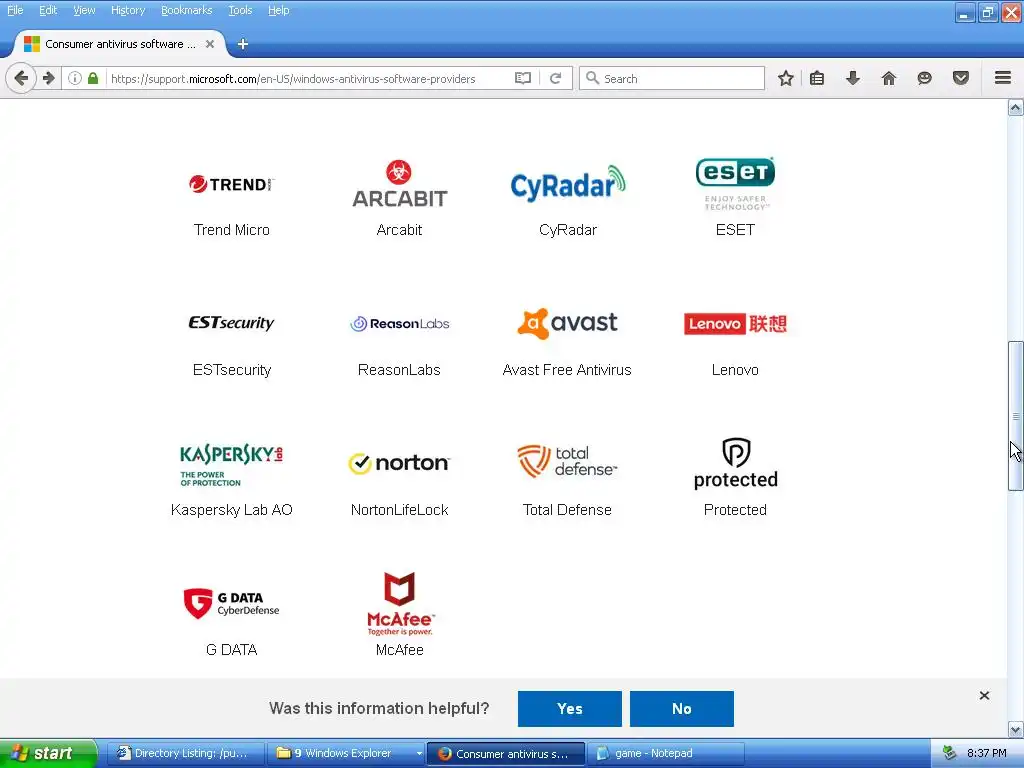Go to the Home page icon
This screenshot has width=1024, height=768.
tap(888, 78)
